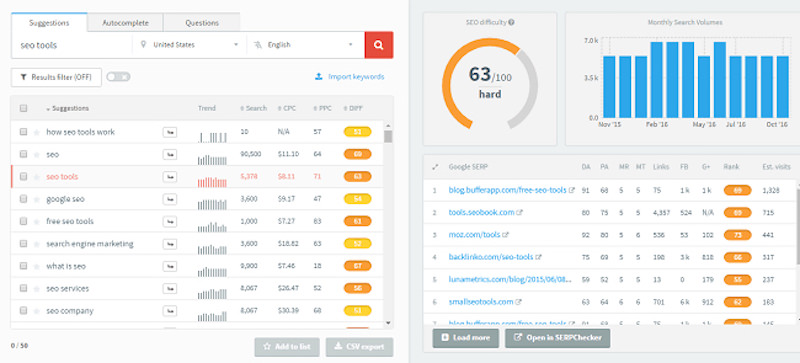The height and width of the screenshot is (363, 800).
Task: Click the suggestions list scrollbar thumb
Action: (388, 136)
